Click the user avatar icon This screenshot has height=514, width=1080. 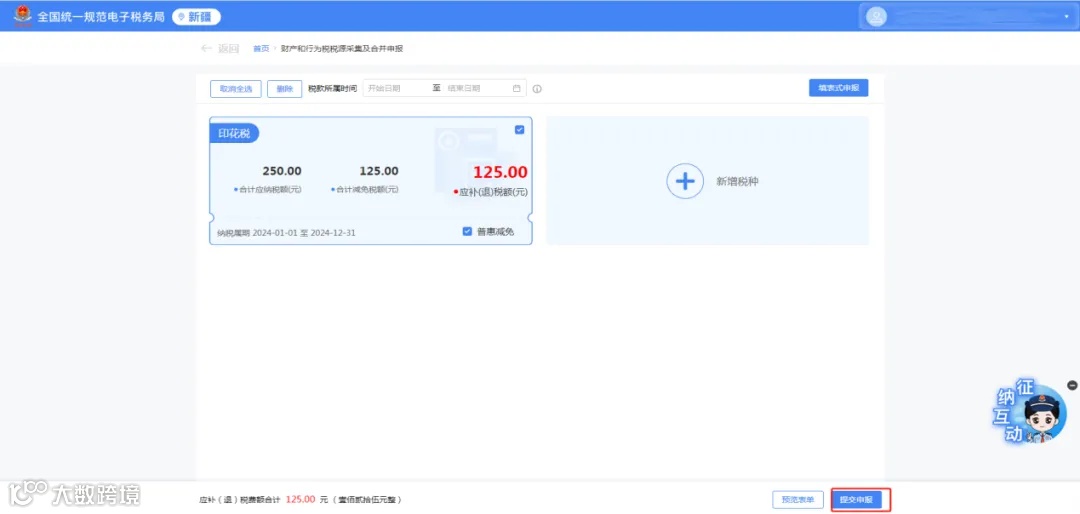(x=876, y=17)
